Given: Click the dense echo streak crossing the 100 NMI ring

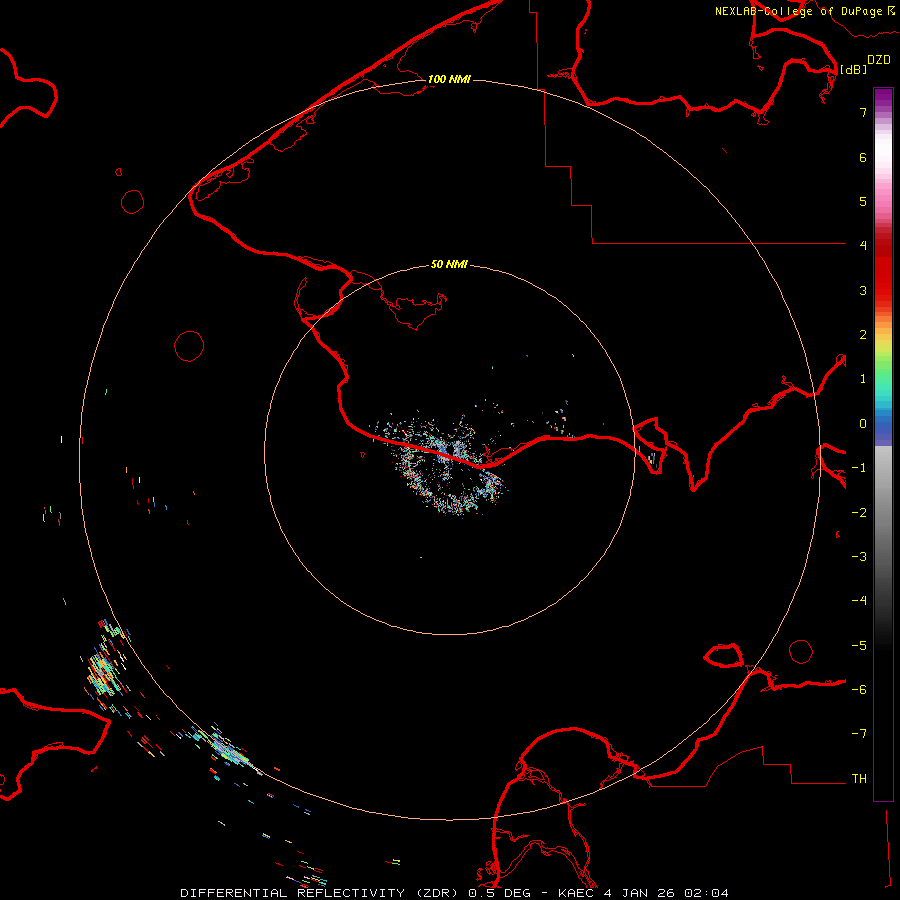Looking at the screenshot, I should (227, 749).
